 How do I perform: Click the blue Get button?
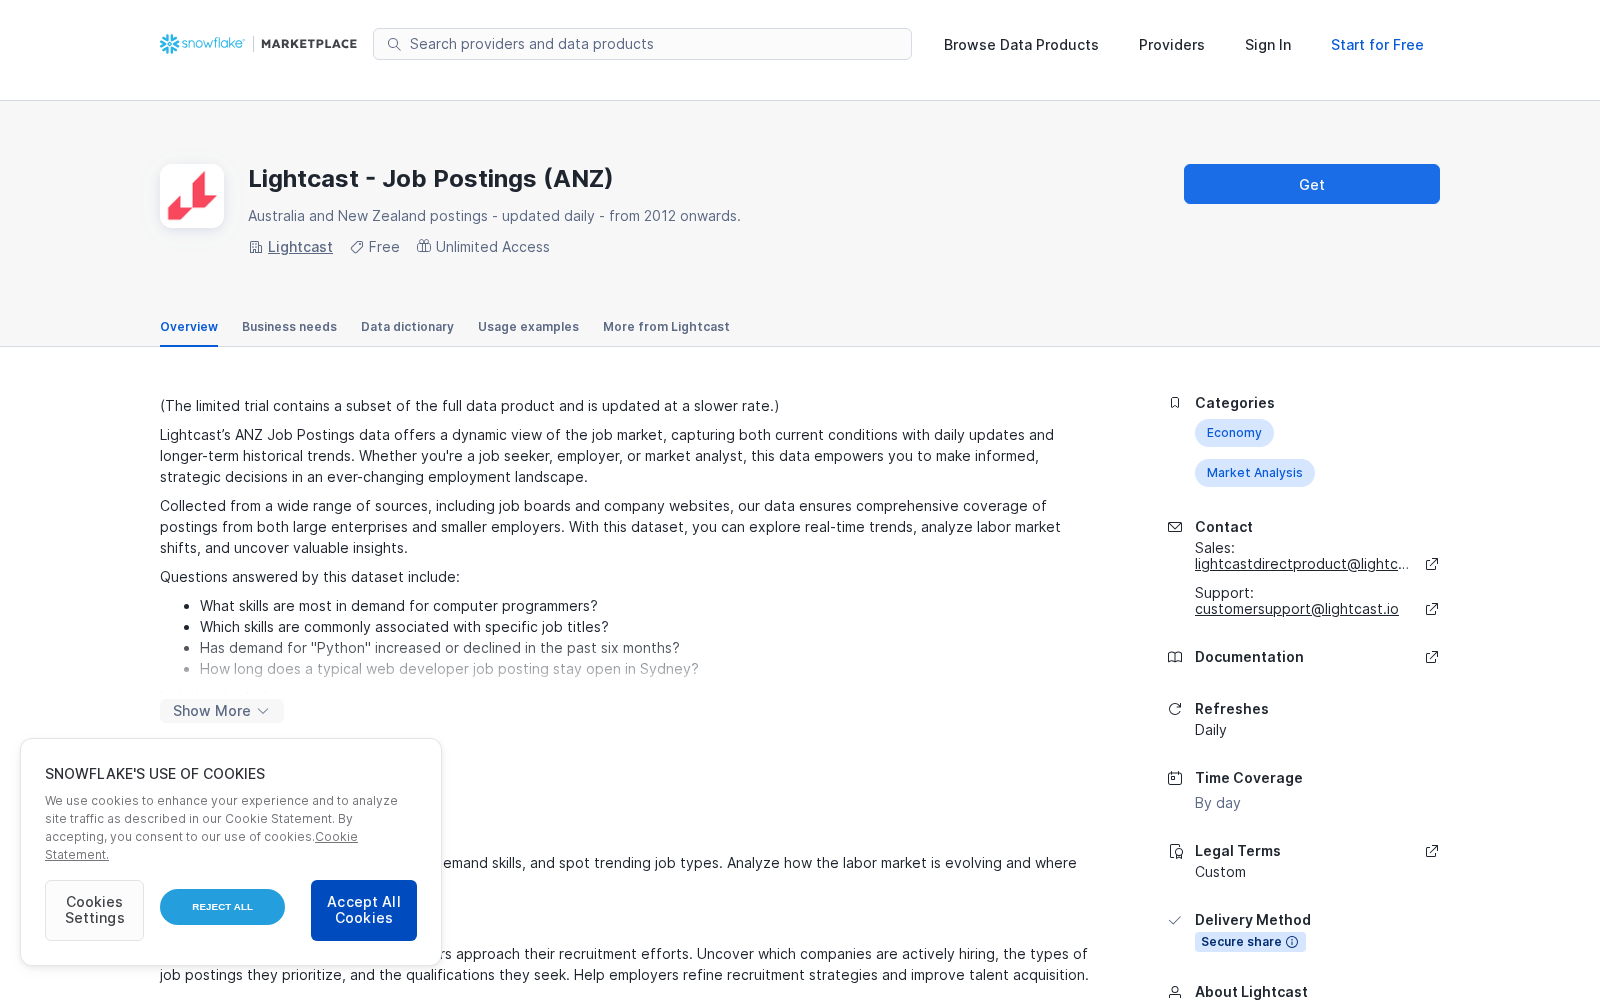coord(1312,184)
